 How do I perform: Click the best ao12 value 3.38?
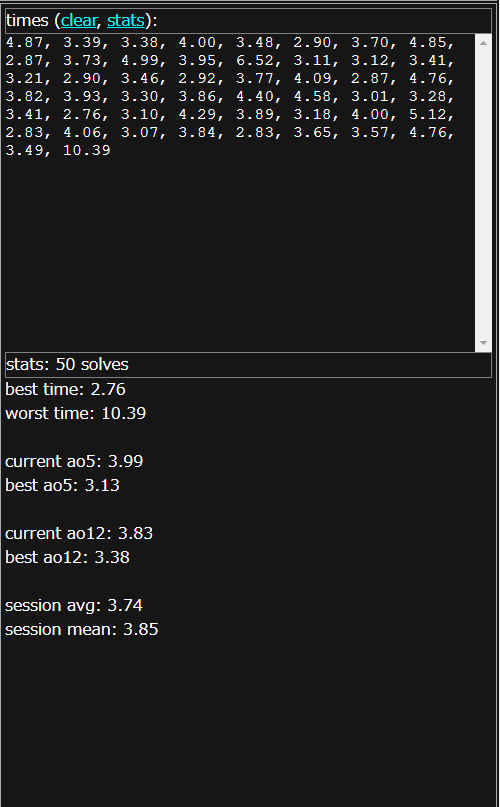click(x=112, y=557)
